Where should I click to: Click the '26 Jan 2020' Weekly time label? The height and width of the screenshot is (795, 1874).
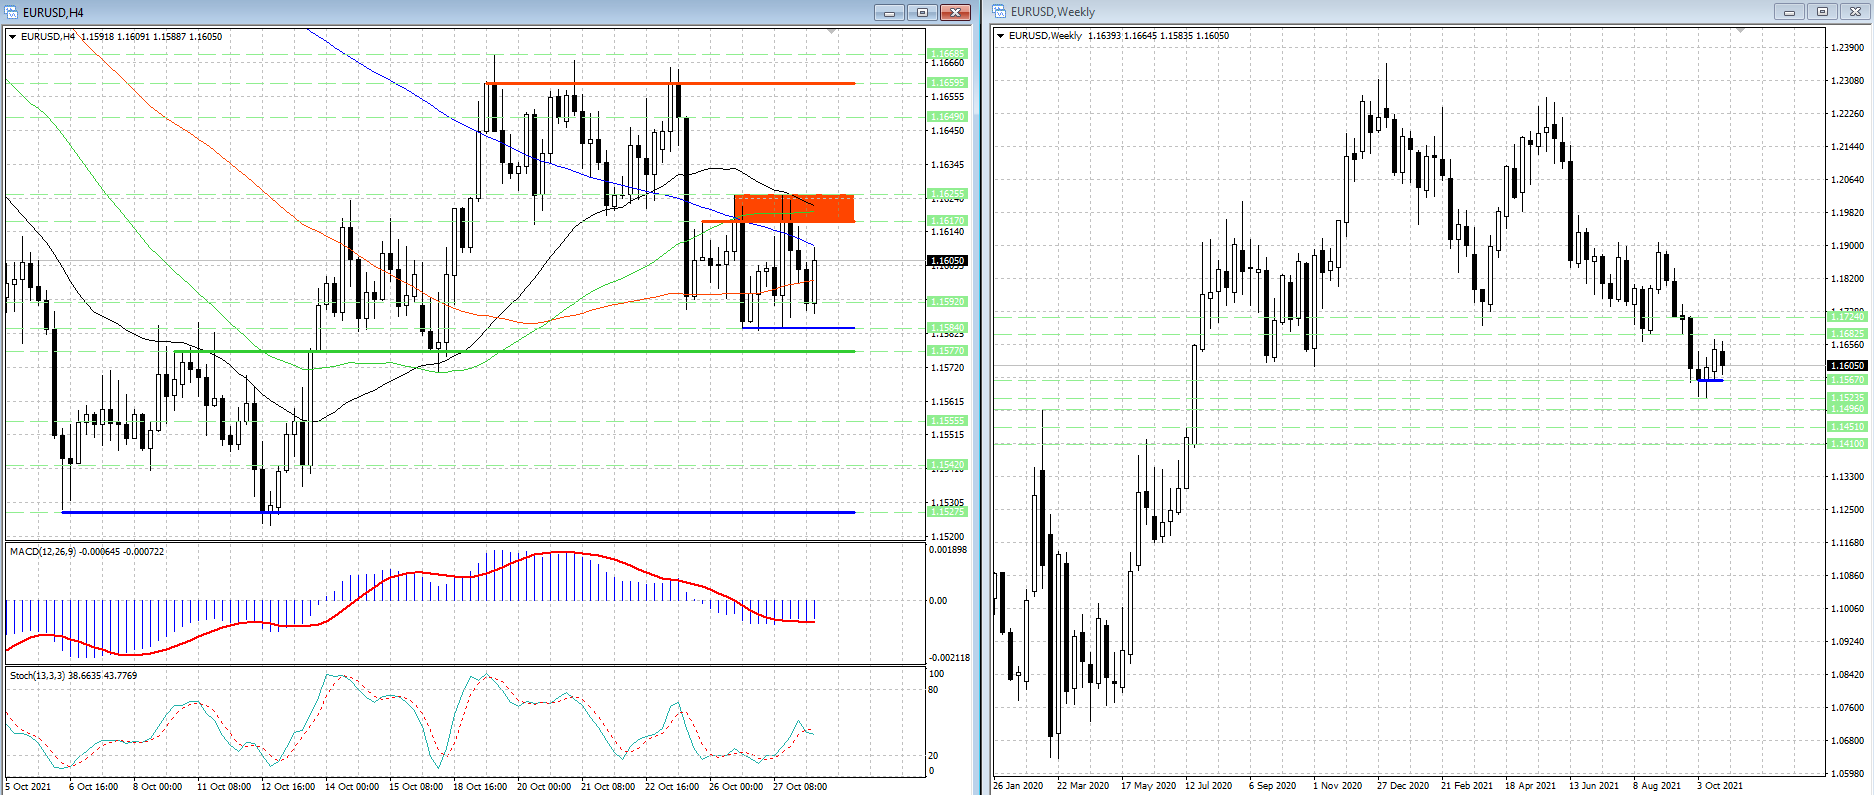[1018, 786]
